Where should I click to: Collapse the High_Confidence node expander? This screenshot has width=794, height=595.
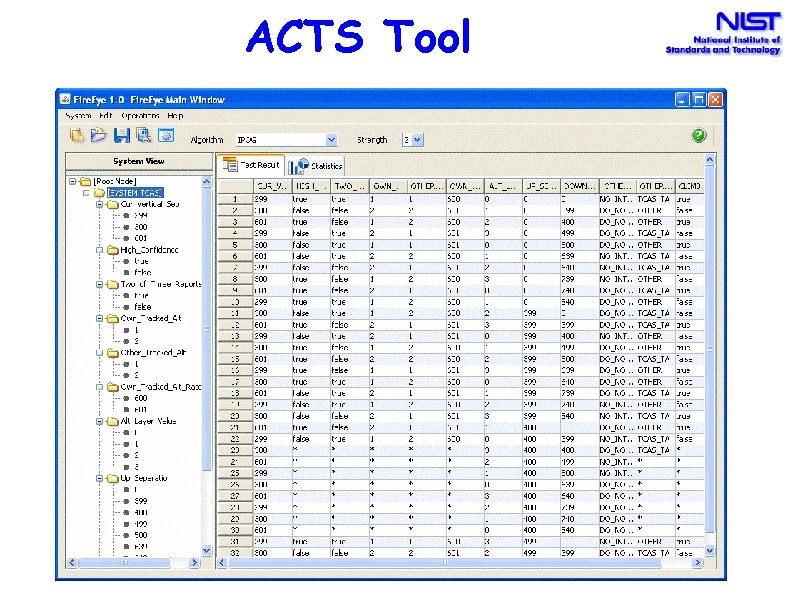pyautogui.click(x=100, y=250)
